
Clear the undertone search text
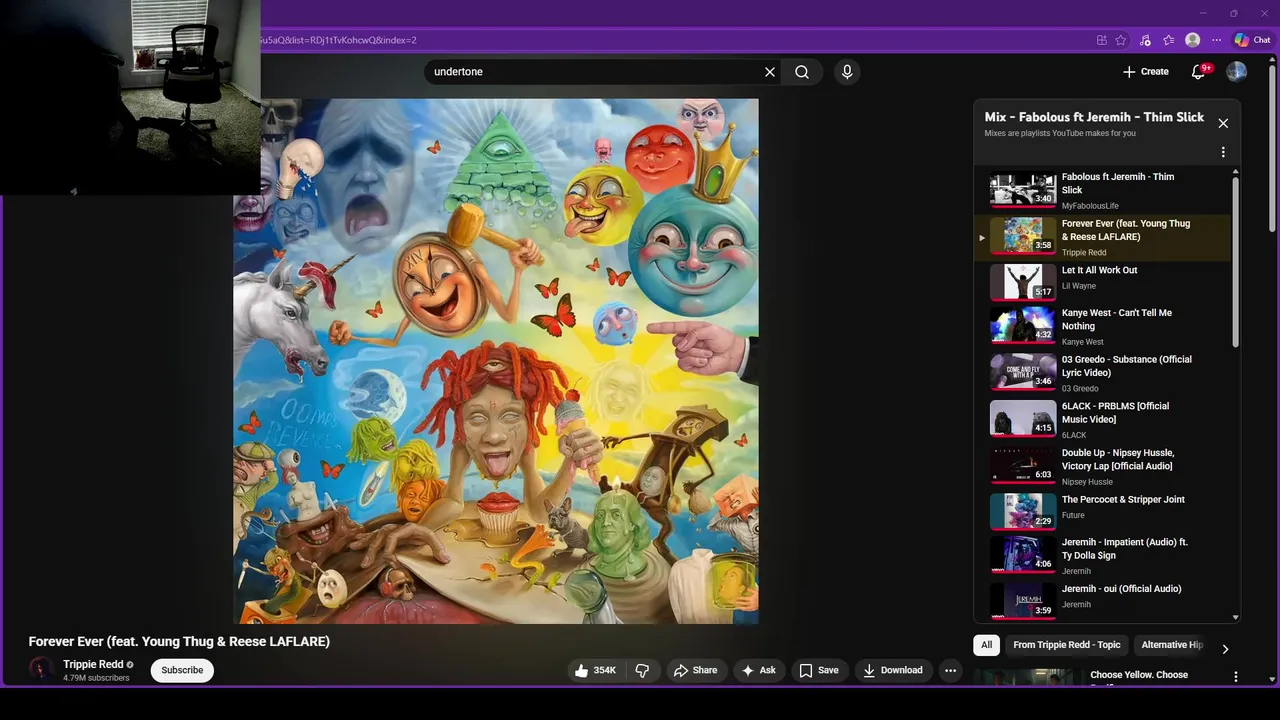[770, 72]
